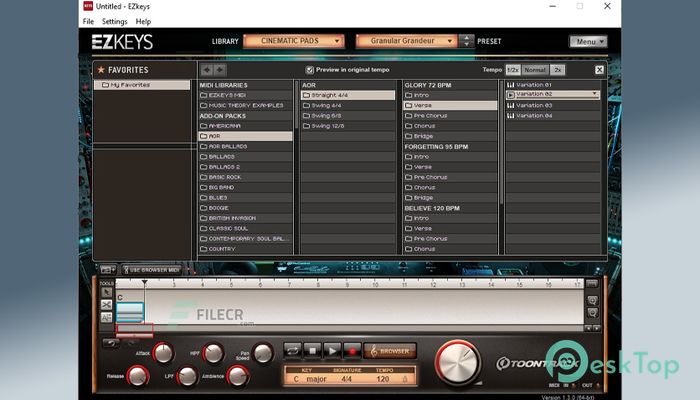The height and width of the screenshot is (400, 700).
Task: Click the key field C major
Action: (310, 379)
